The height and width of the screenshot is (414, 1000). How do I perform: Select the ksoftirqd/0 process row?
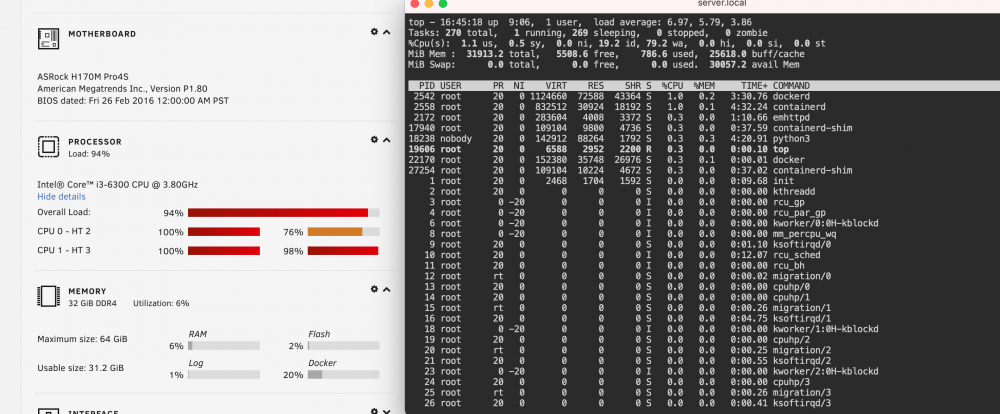pos(702,244)
